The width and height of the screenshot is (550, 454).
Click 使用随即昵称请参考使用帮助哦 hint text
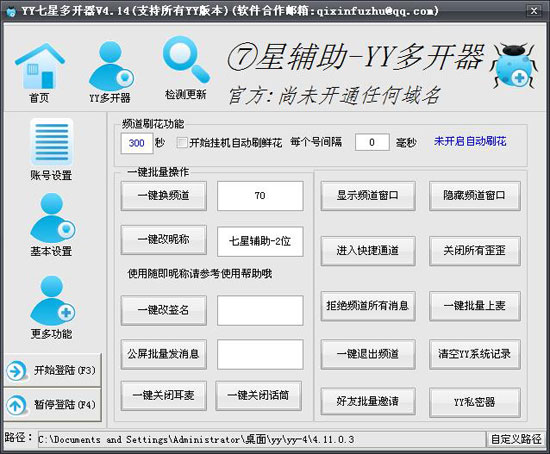(200, 274)
